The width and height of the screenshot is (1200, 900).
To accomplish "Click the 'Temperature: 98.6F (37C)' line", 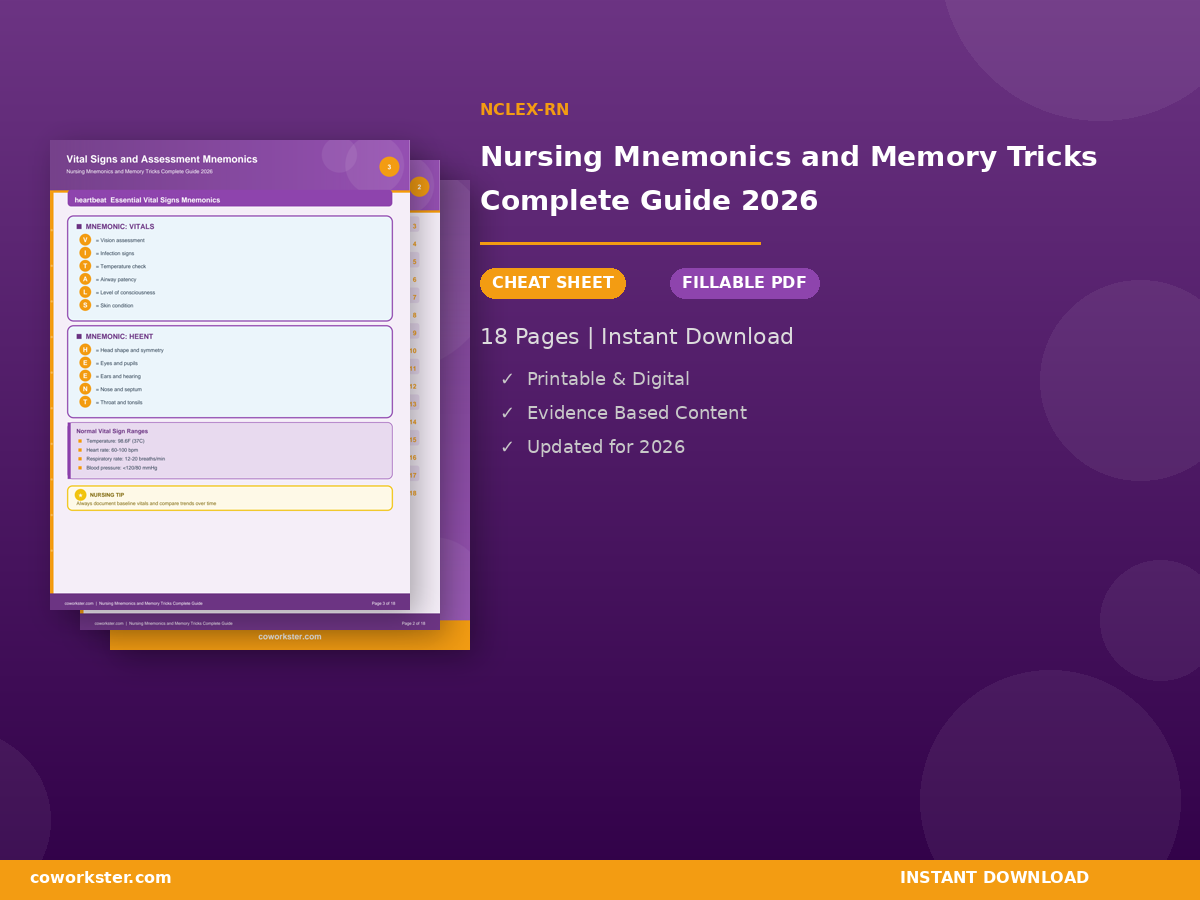I will (x=115, y=441).
